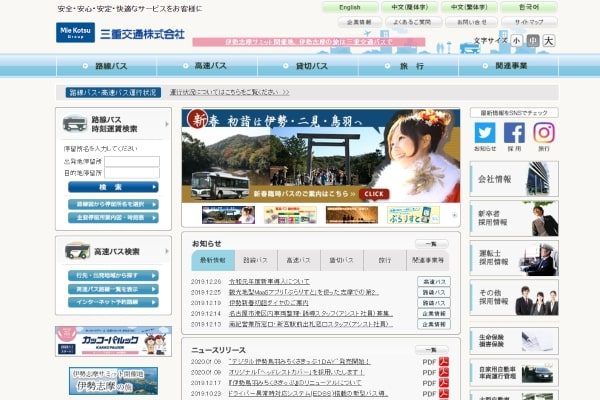Select the 貸切バス tab in お知らせ
Screen dimensions: 600x400
tap(342, 260)
